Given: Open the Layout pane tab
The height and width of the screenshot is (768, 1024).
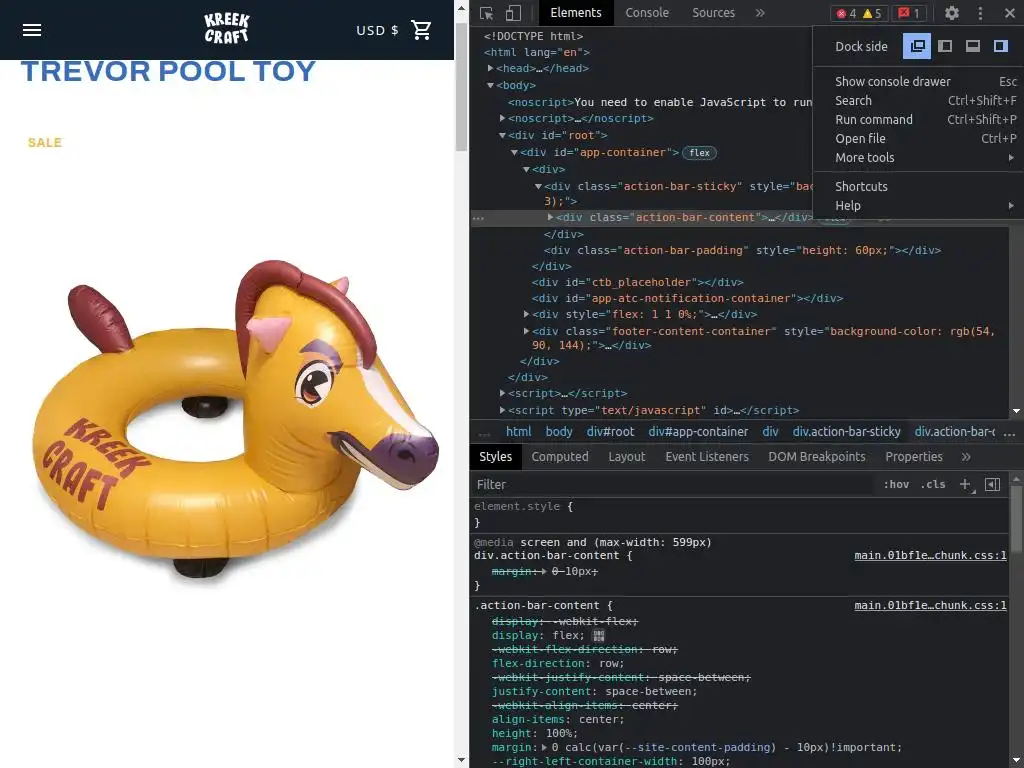Looking at the screenshot, I should pyautogui.click(x=626, y=456).
